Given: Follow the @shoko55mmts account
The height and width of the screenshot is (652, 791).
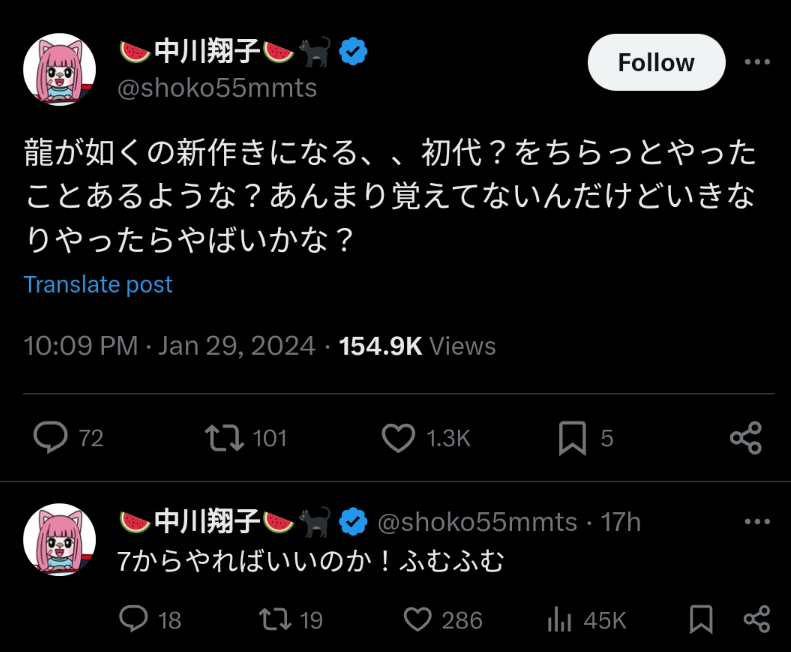Looking at the screenshot, I should point(656,63).
